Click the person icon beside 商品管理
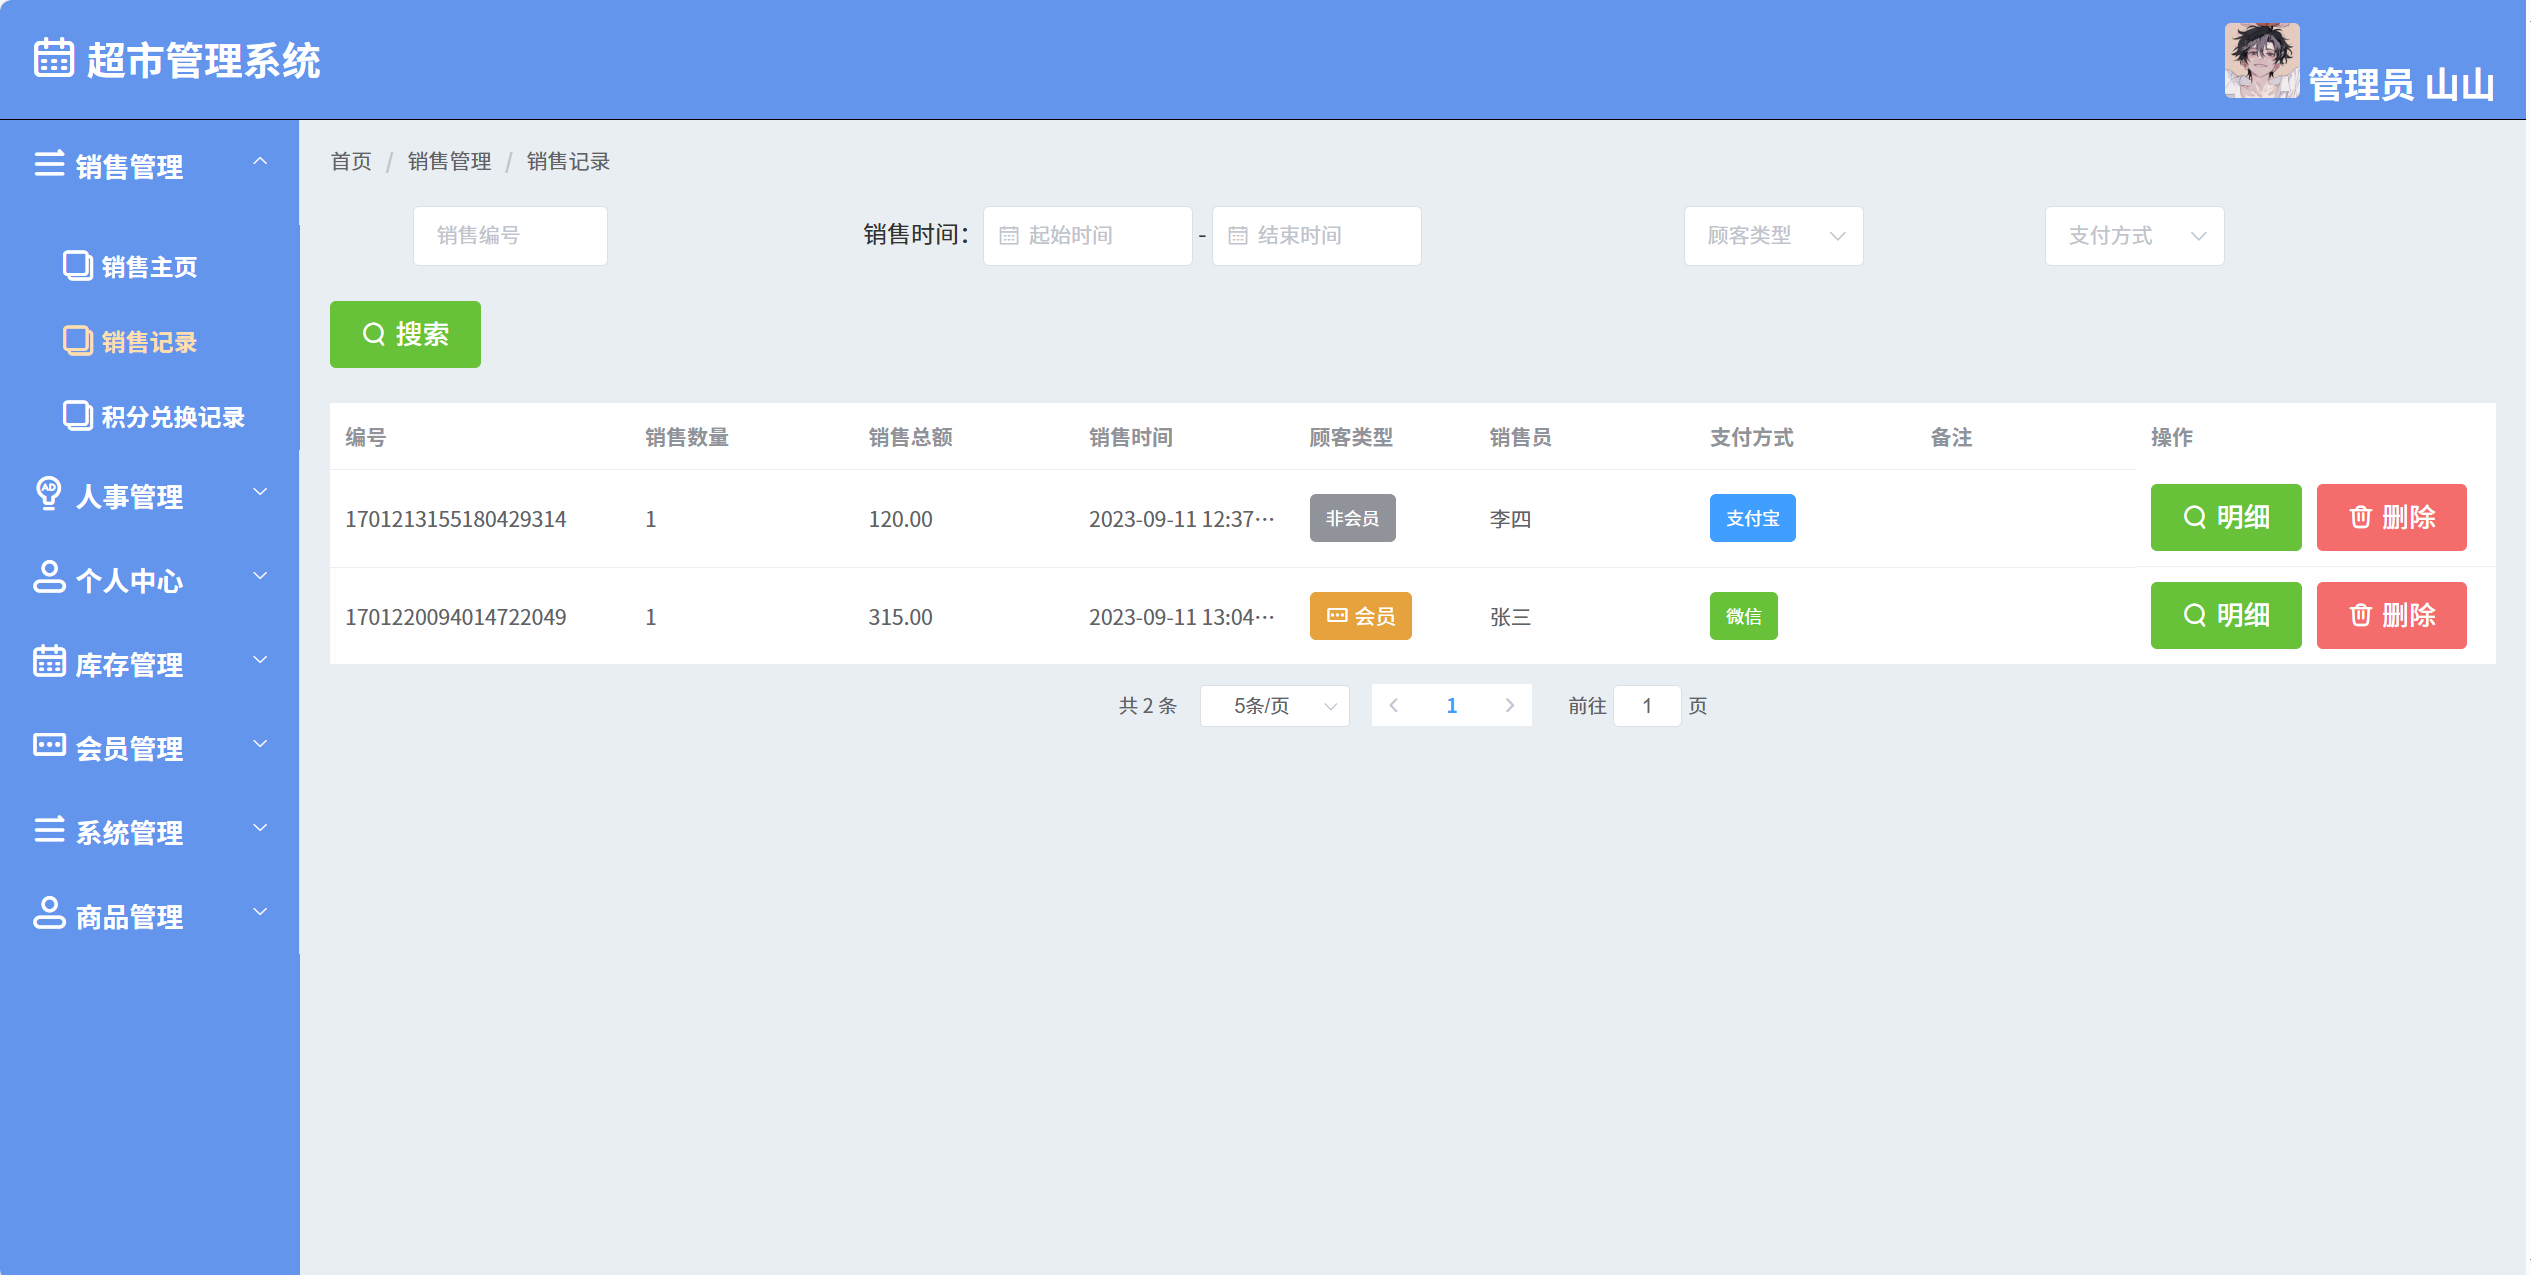 [x=49, y=913]
